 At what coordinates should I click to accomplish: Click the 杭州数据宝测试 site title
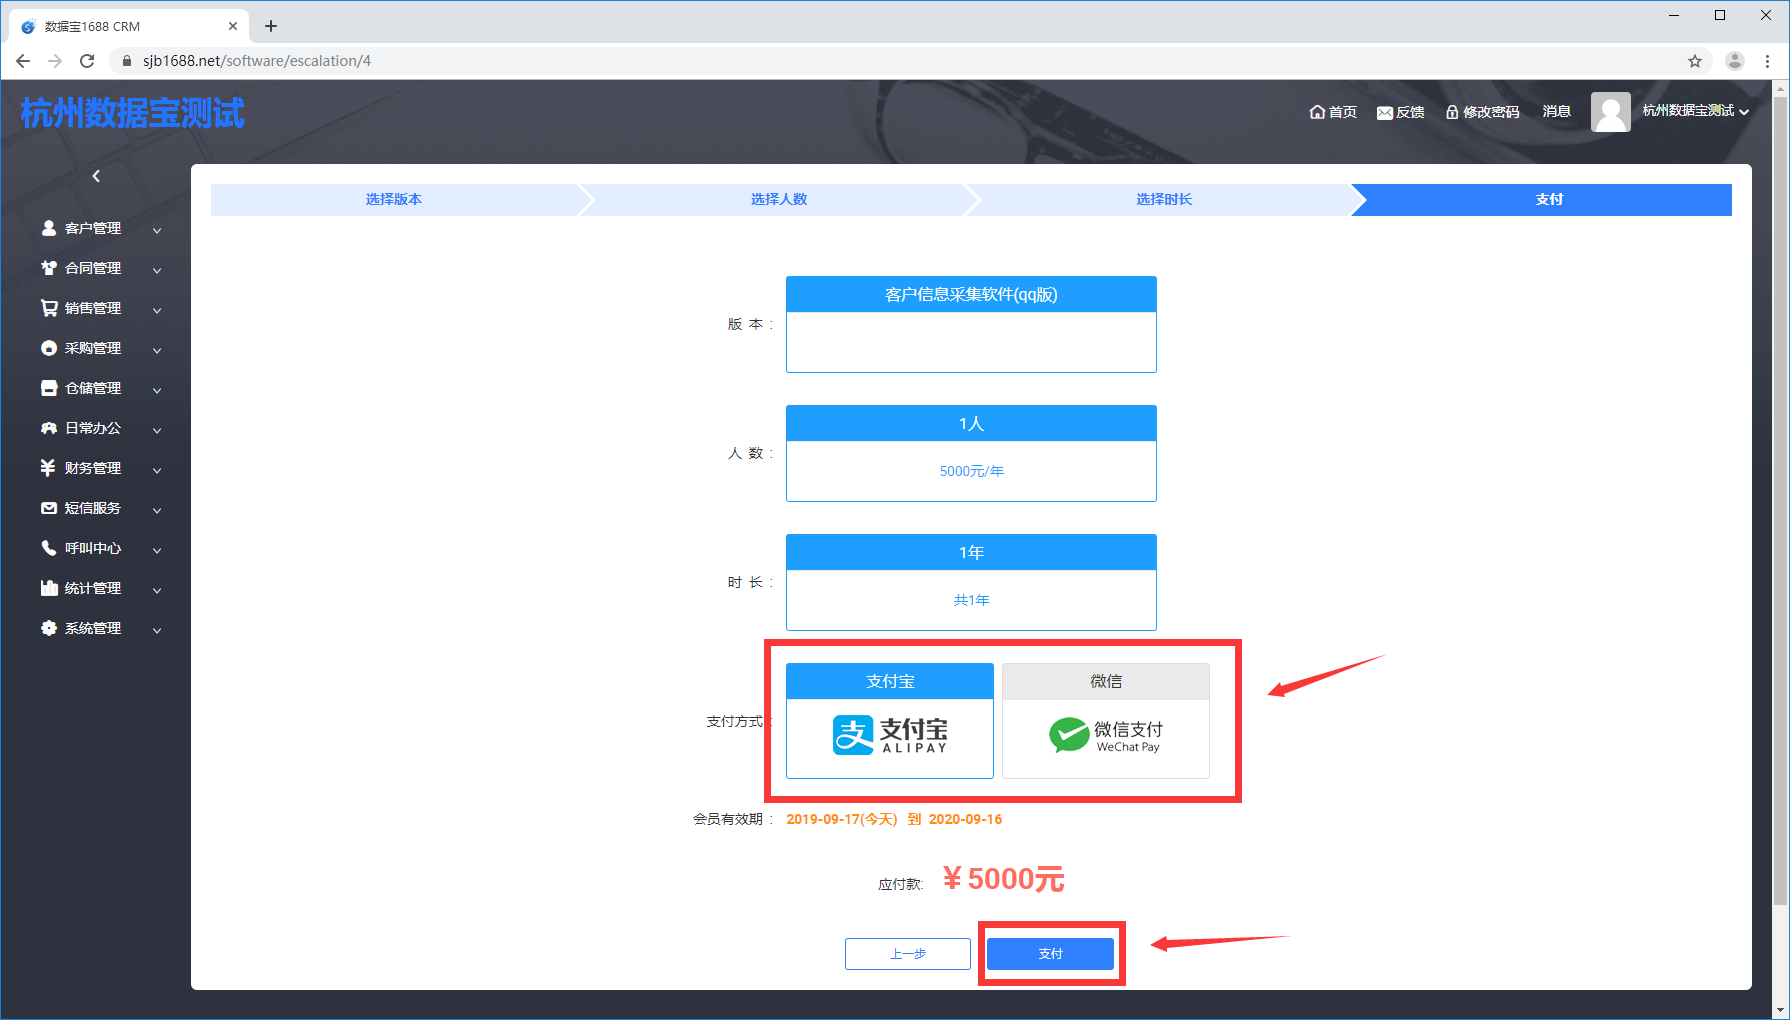pyautogui.click(x=132, y=113)
